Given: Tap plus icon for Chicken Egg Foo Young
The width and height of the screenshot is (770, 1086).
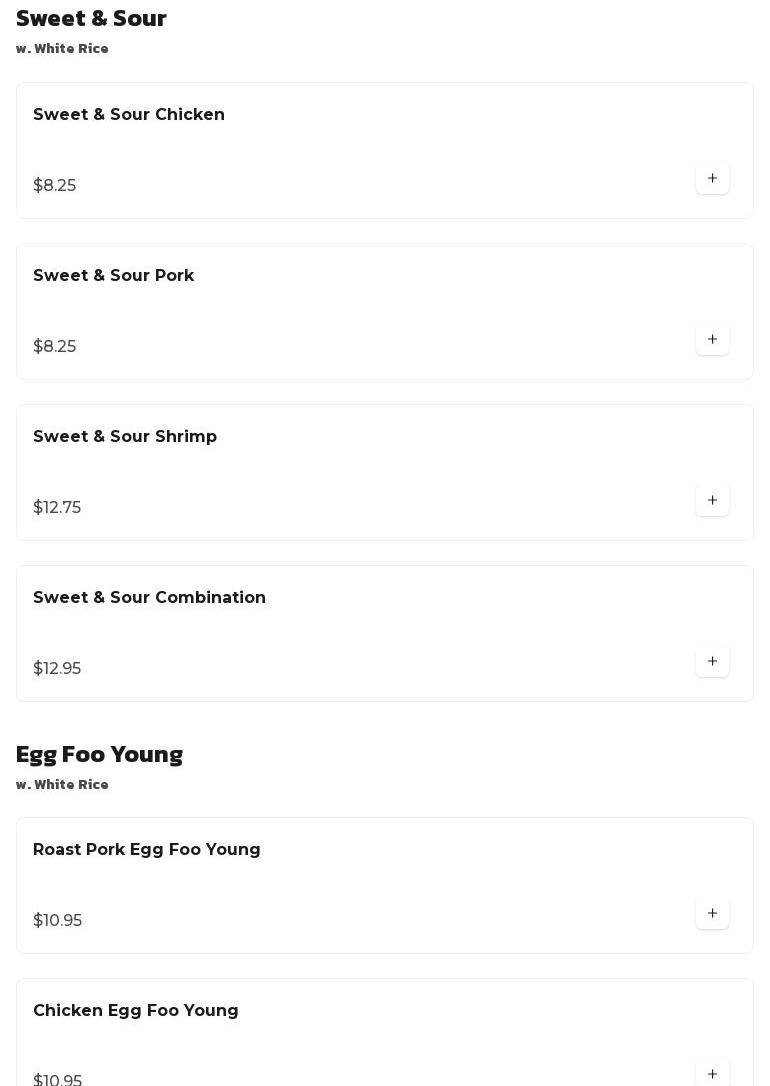Looking at the screenshot, I should coord(712,1074).
